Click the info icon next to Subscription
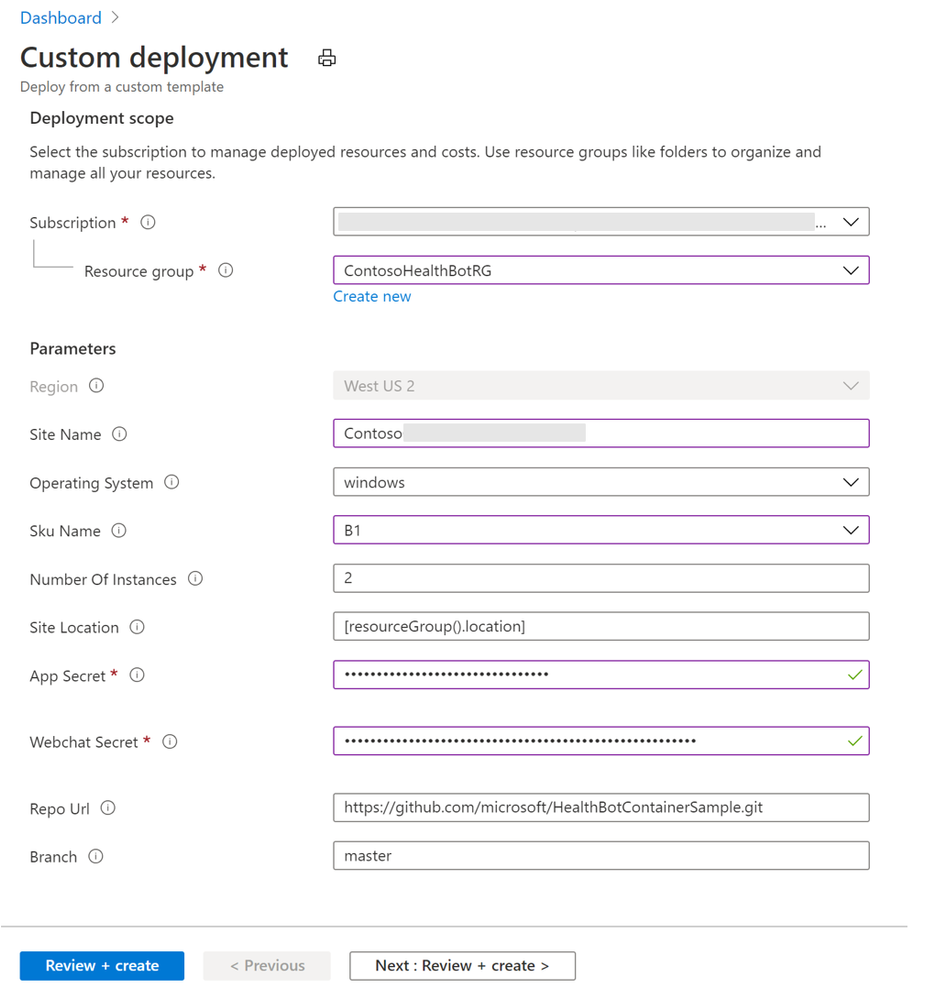Image resolution: width=925 pixels, height=999 pixels. point(148,222)
